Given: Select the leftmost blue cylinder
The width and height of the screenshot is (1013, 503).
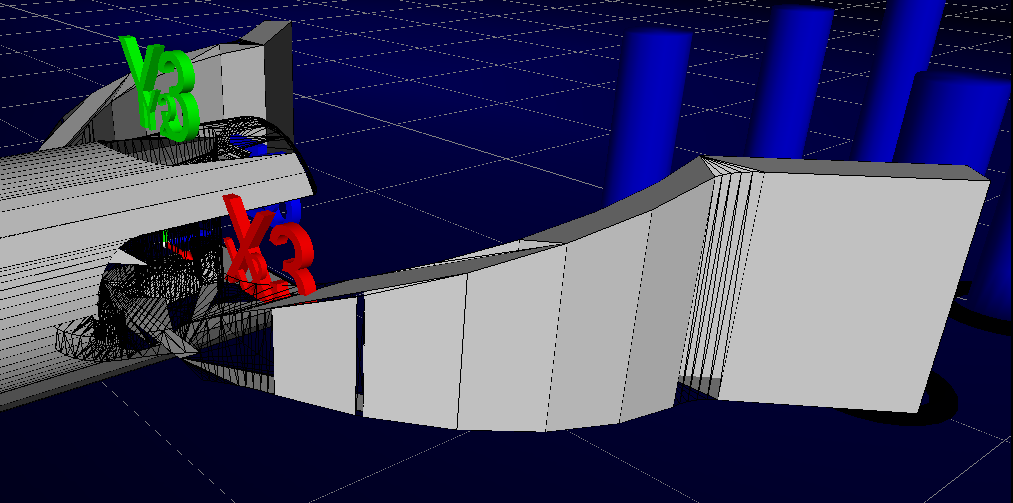Looking at the screenshot, I should tap(648, 110).
